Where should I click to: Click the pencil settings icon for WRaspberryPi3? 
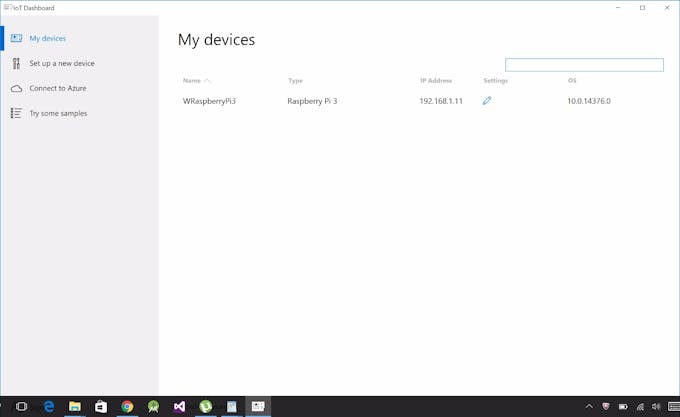pyautogui.click(x=487, y=101)
